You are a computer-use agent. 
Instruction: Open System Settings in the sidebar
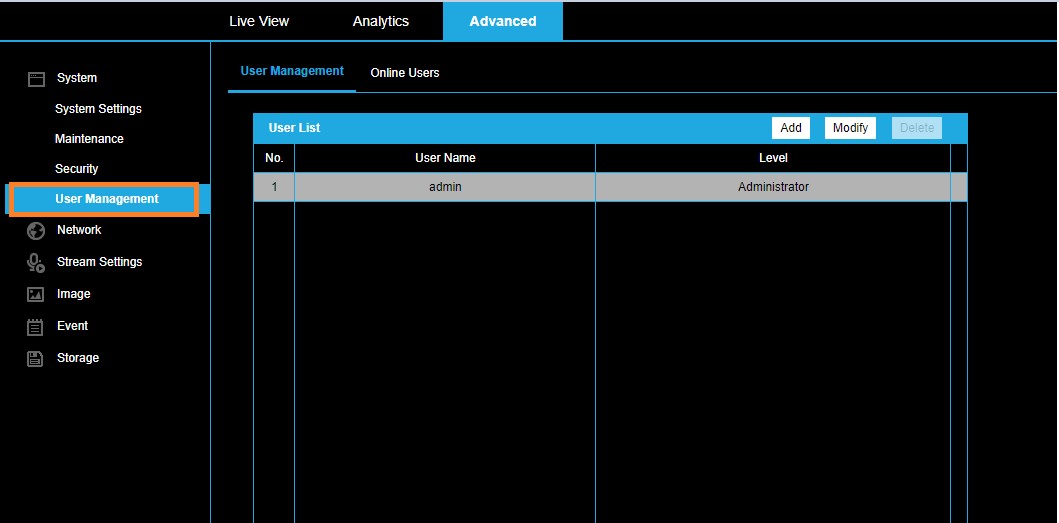coord(98,109)
